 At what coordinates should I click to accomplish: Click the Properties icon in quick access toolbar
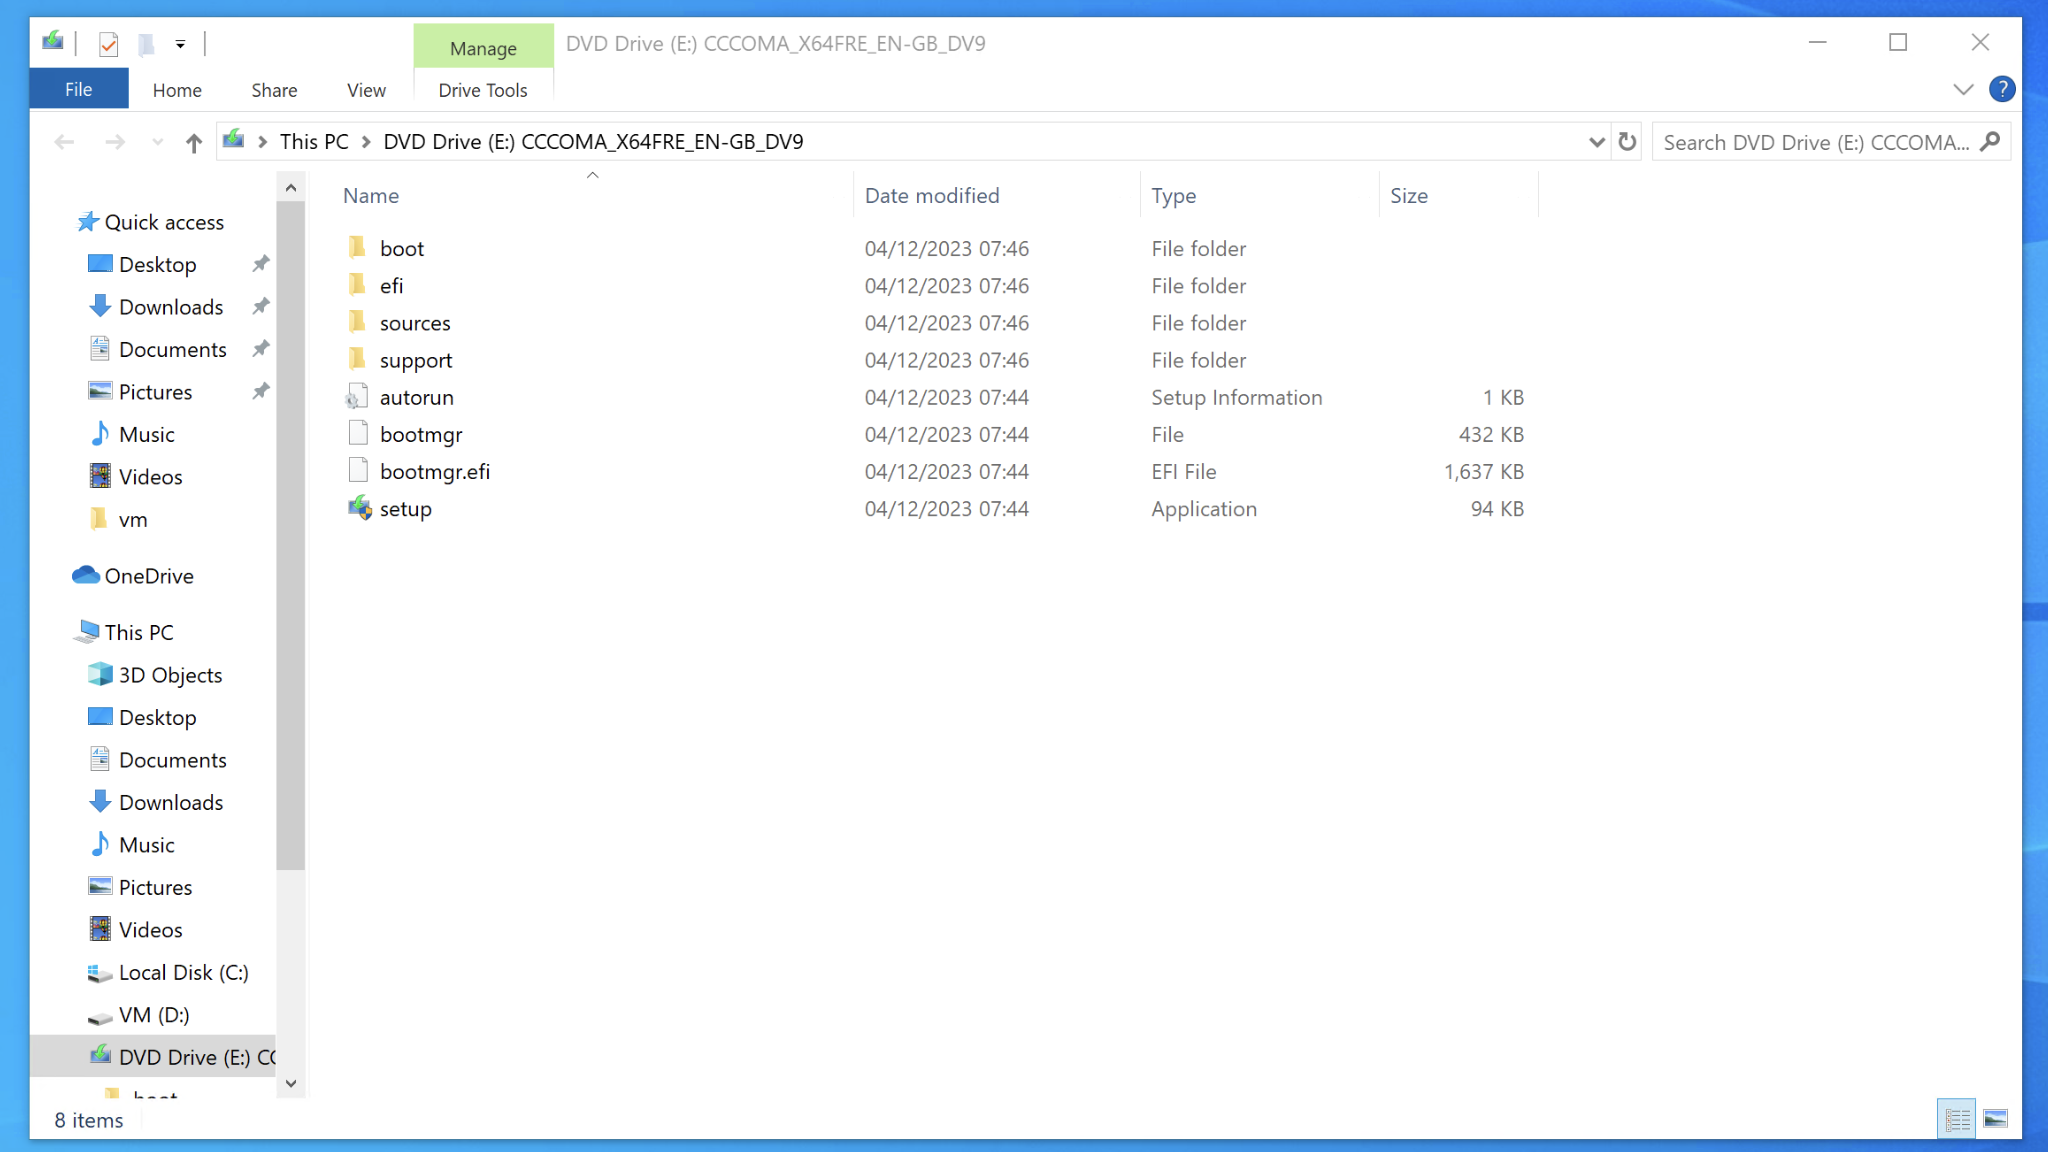(108, 43)
